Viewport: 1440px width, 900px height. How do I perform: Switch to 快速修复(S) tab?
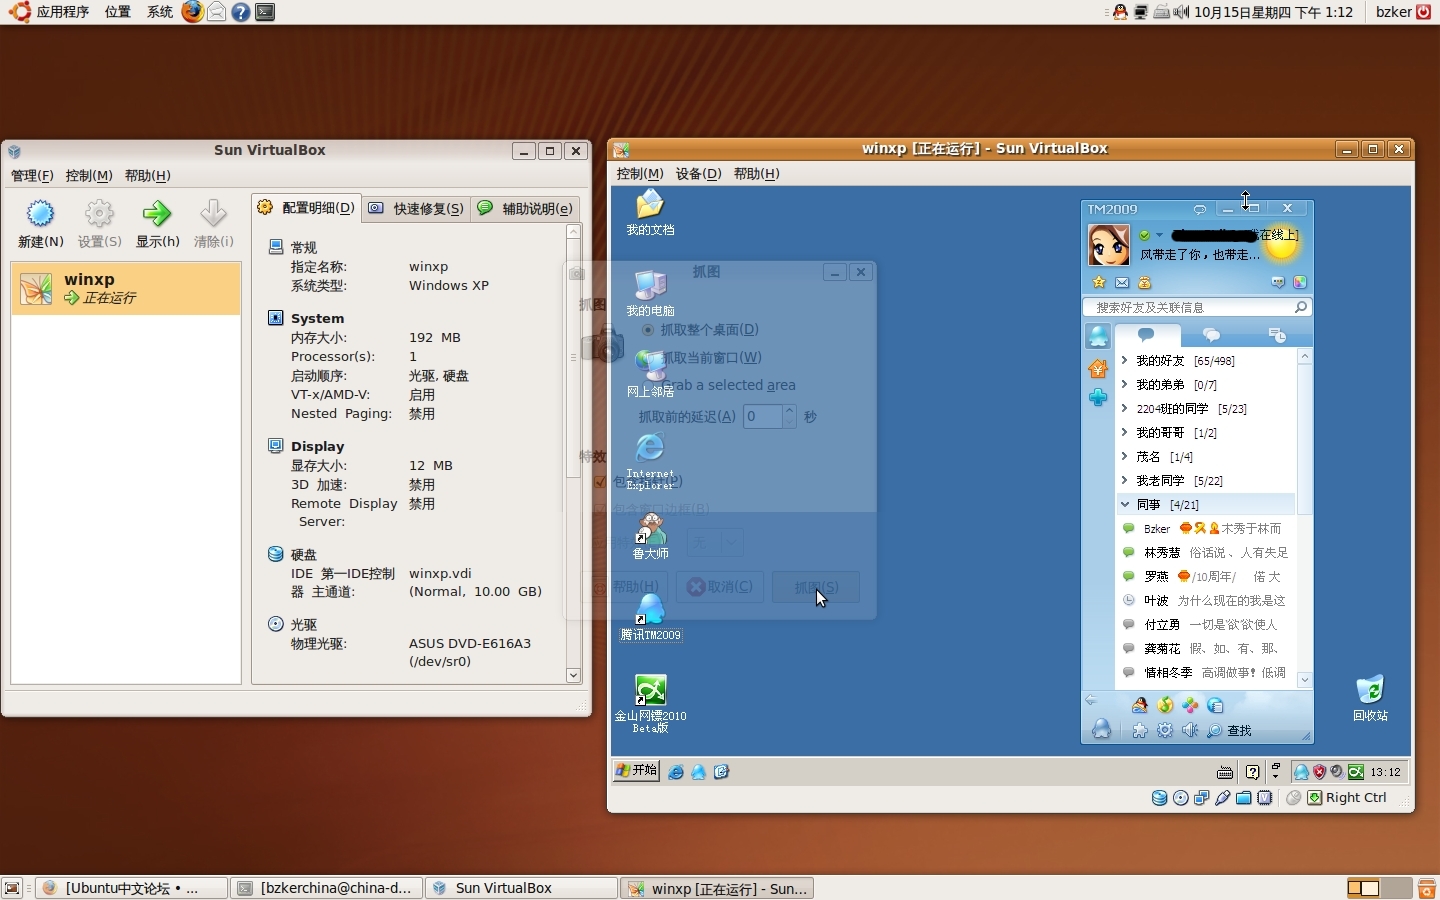tap(416, 208)
